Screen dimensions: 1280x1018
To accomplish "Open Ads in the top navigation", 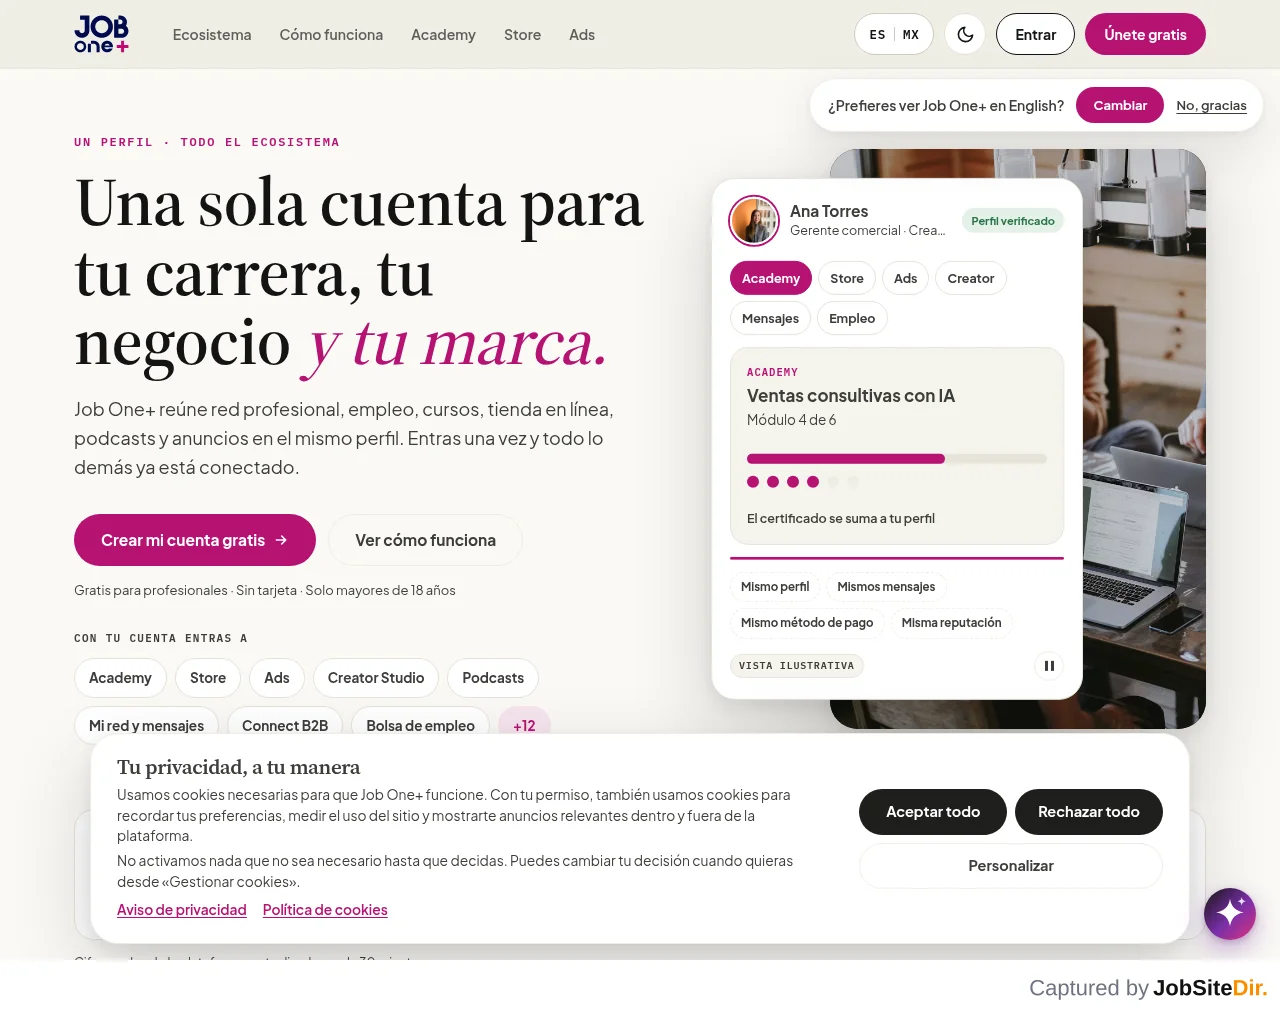I will click(x=582, y=34).
